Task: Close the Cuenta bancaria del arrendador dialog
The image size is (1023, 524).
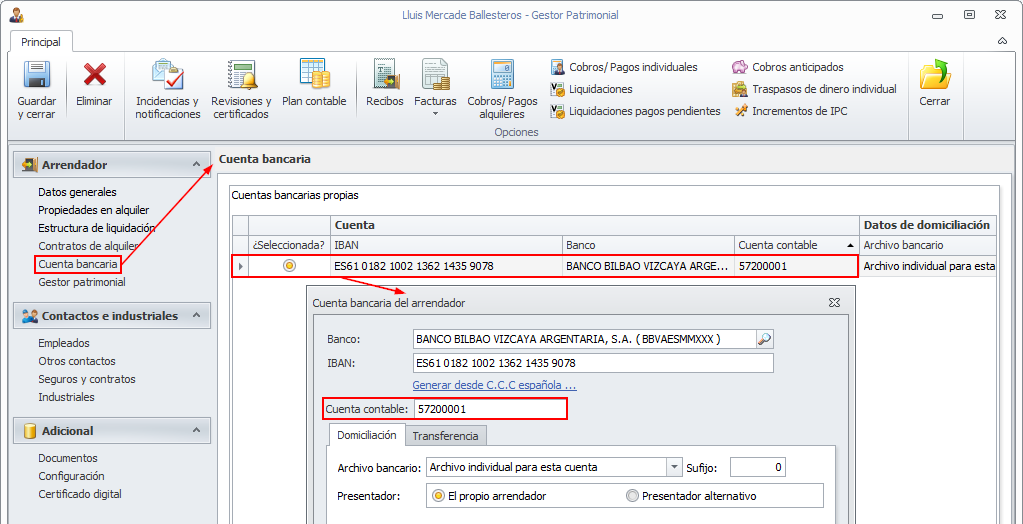Action: coord(834,303)
